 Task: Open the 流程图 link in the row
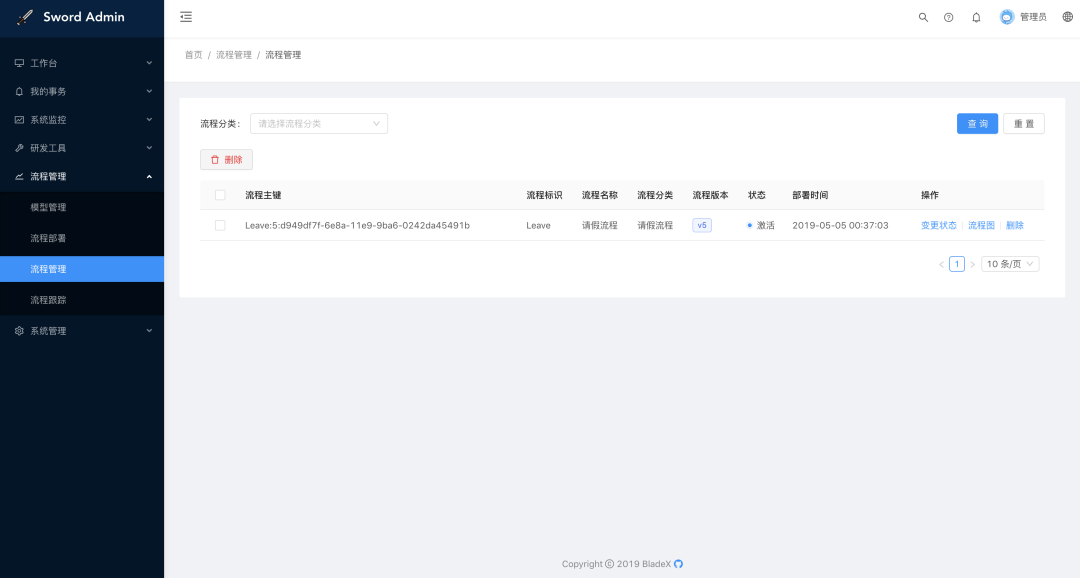point(981,225)
